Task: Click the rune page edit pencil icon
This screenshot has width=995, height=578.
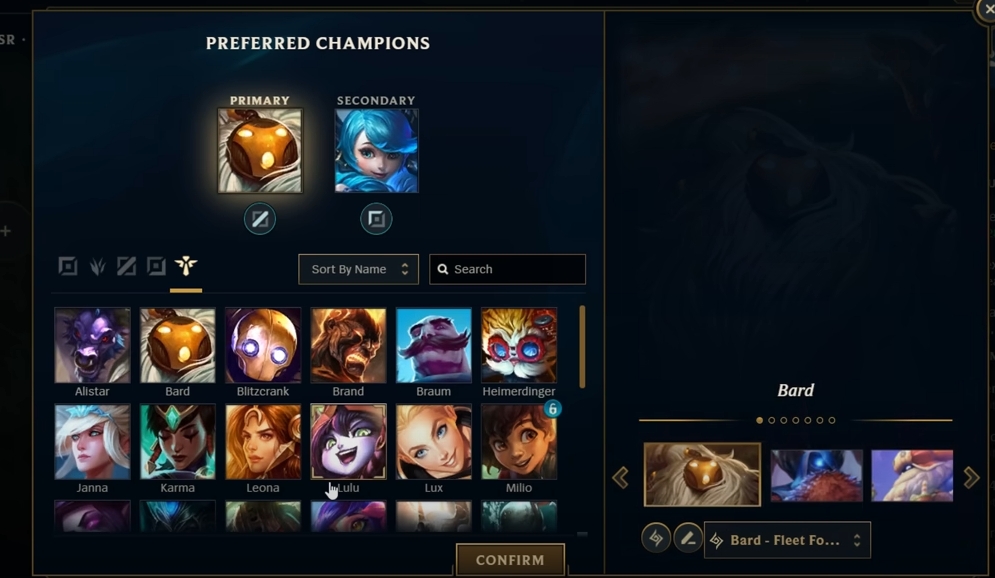Action: tap(687, 539)
